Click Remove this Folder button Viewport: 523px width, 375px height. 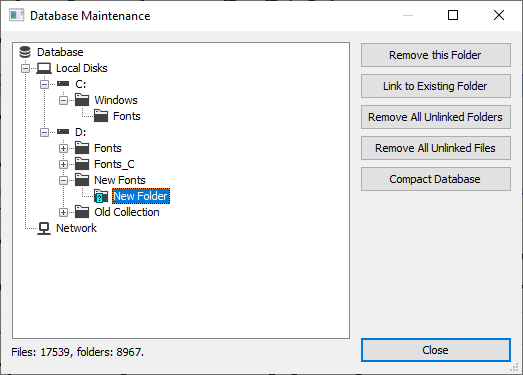coord(436,55)
